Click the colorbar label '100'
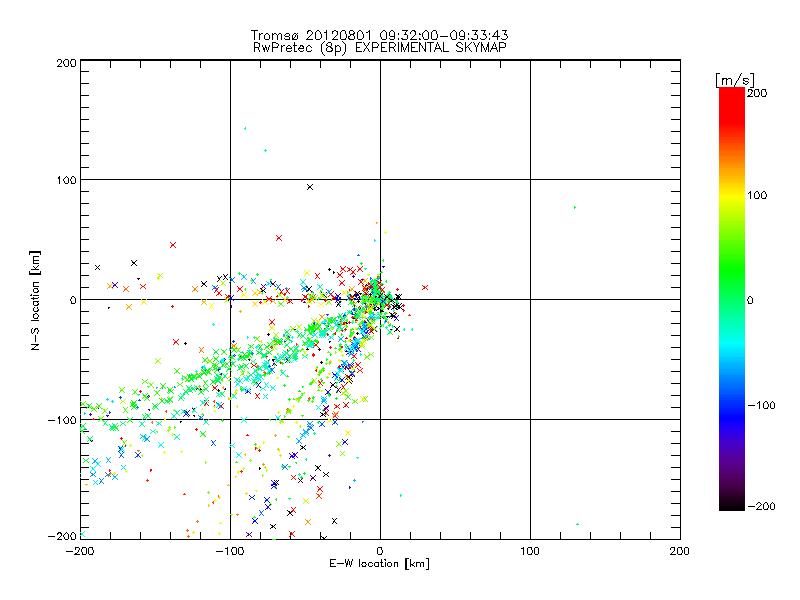Viewport: 800px width, 600px height. click(757, 195)
